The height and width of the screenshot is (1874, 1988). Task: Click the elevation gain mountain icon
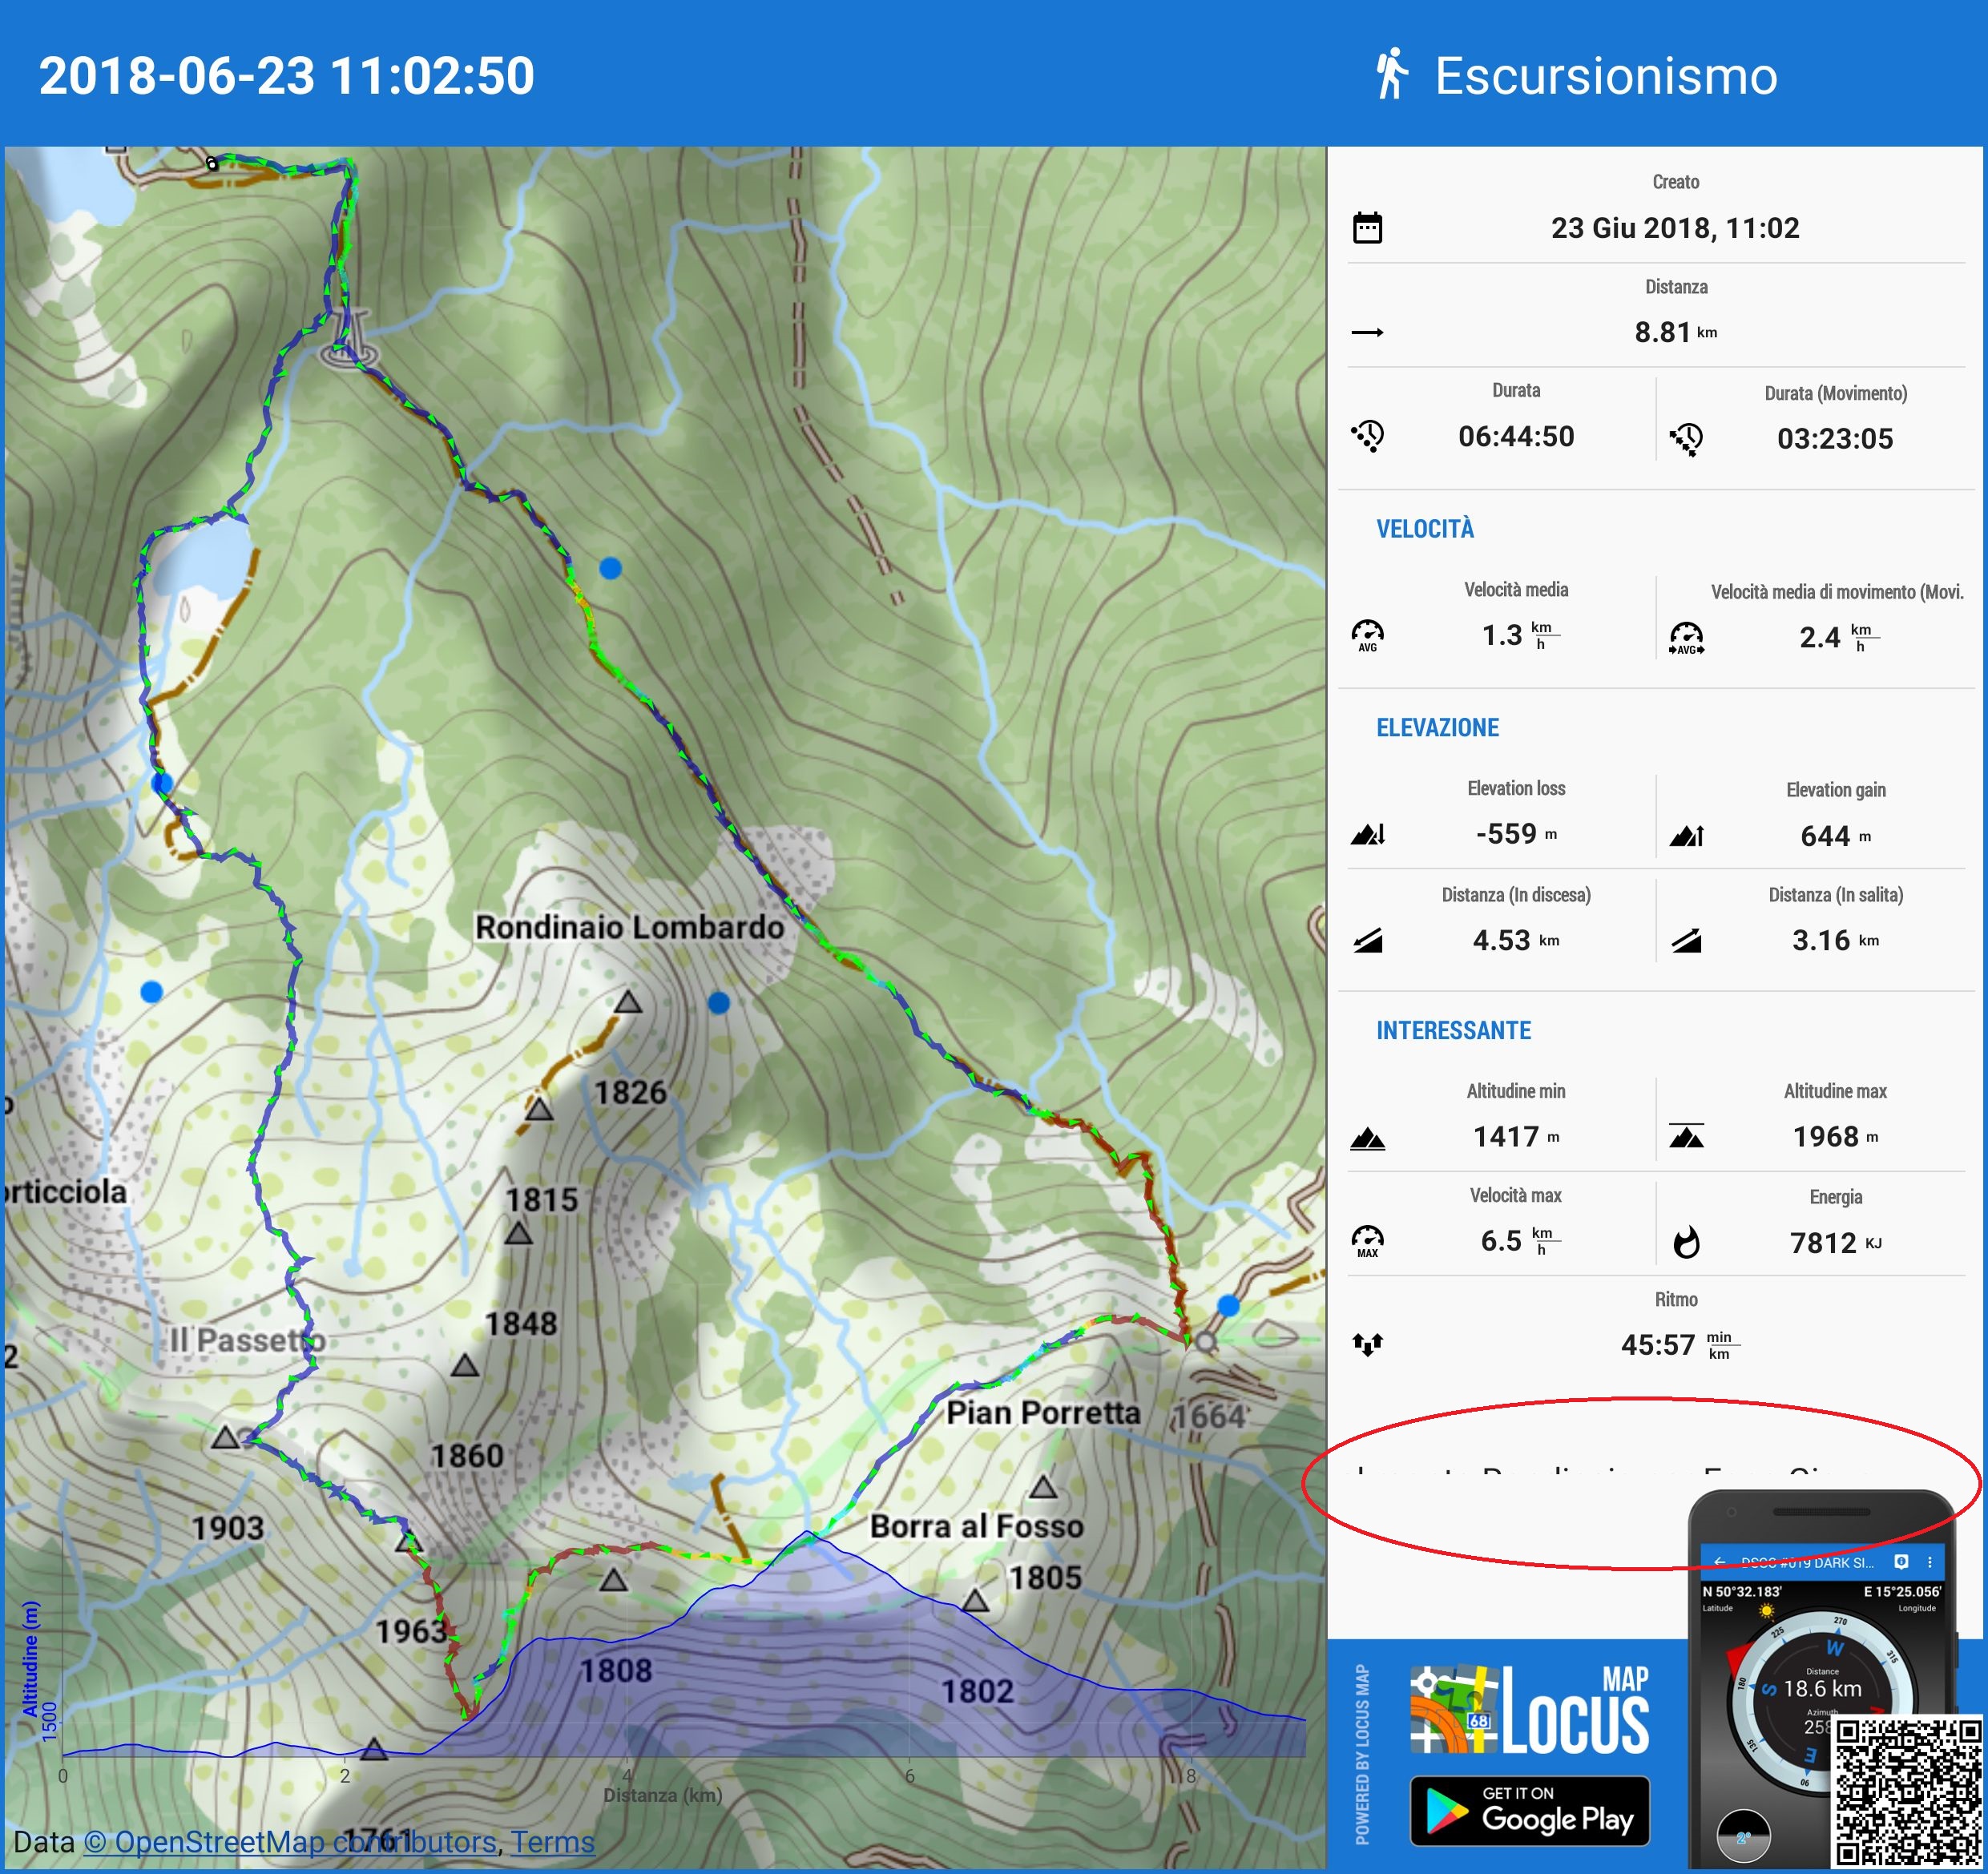[1686, 836]
